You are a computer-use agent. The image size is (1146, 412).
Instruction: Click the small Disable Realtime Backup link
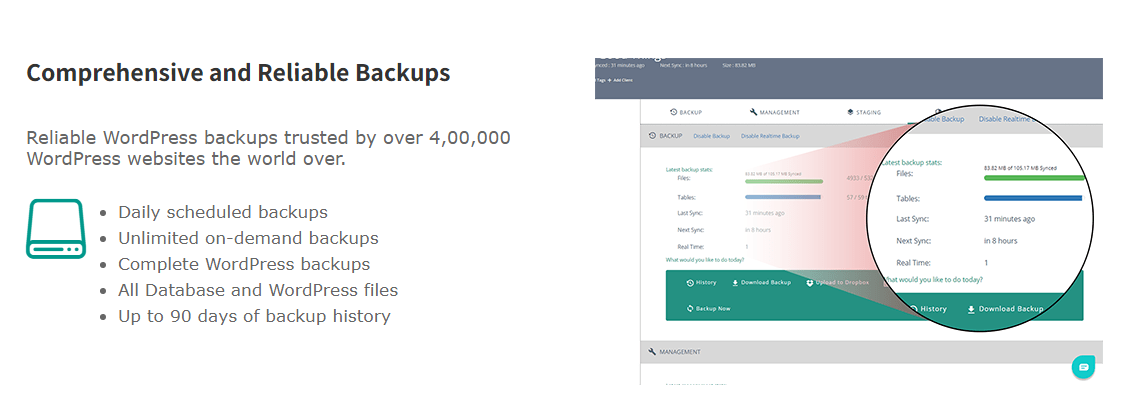[770, 136]
